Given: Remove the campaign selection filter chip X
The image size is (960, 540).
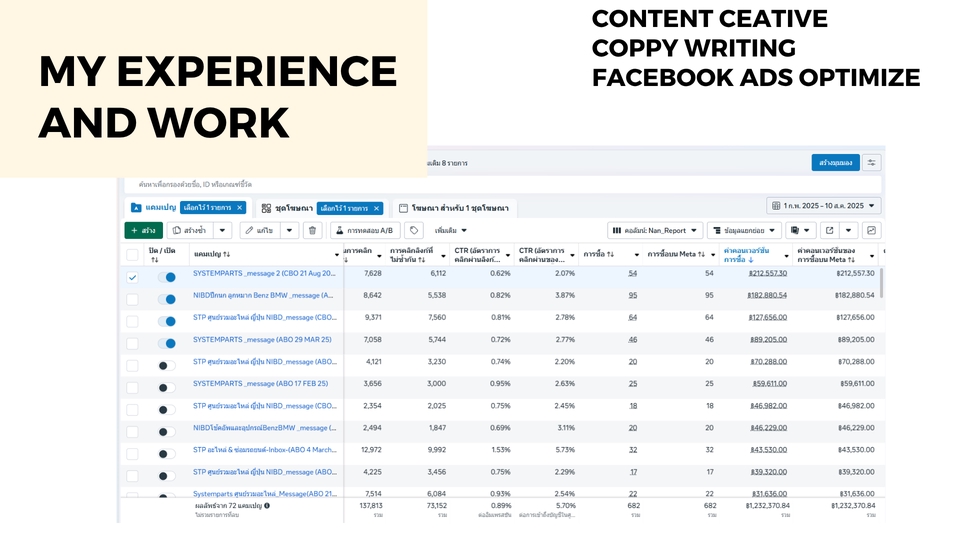Looking at the screenshot, I should [239, 208].
